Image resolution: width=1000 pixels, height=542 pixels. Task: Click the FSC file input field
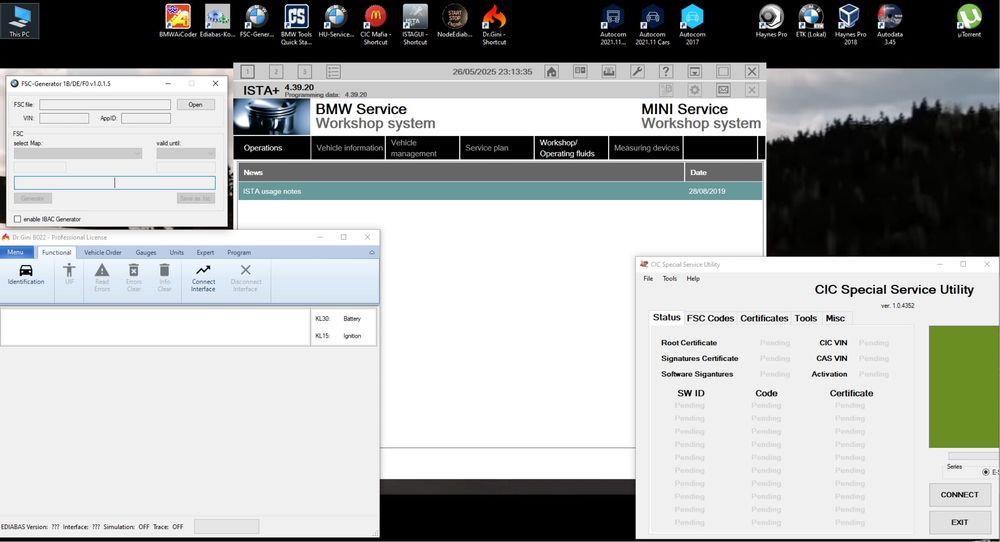(x=105, y=105)
